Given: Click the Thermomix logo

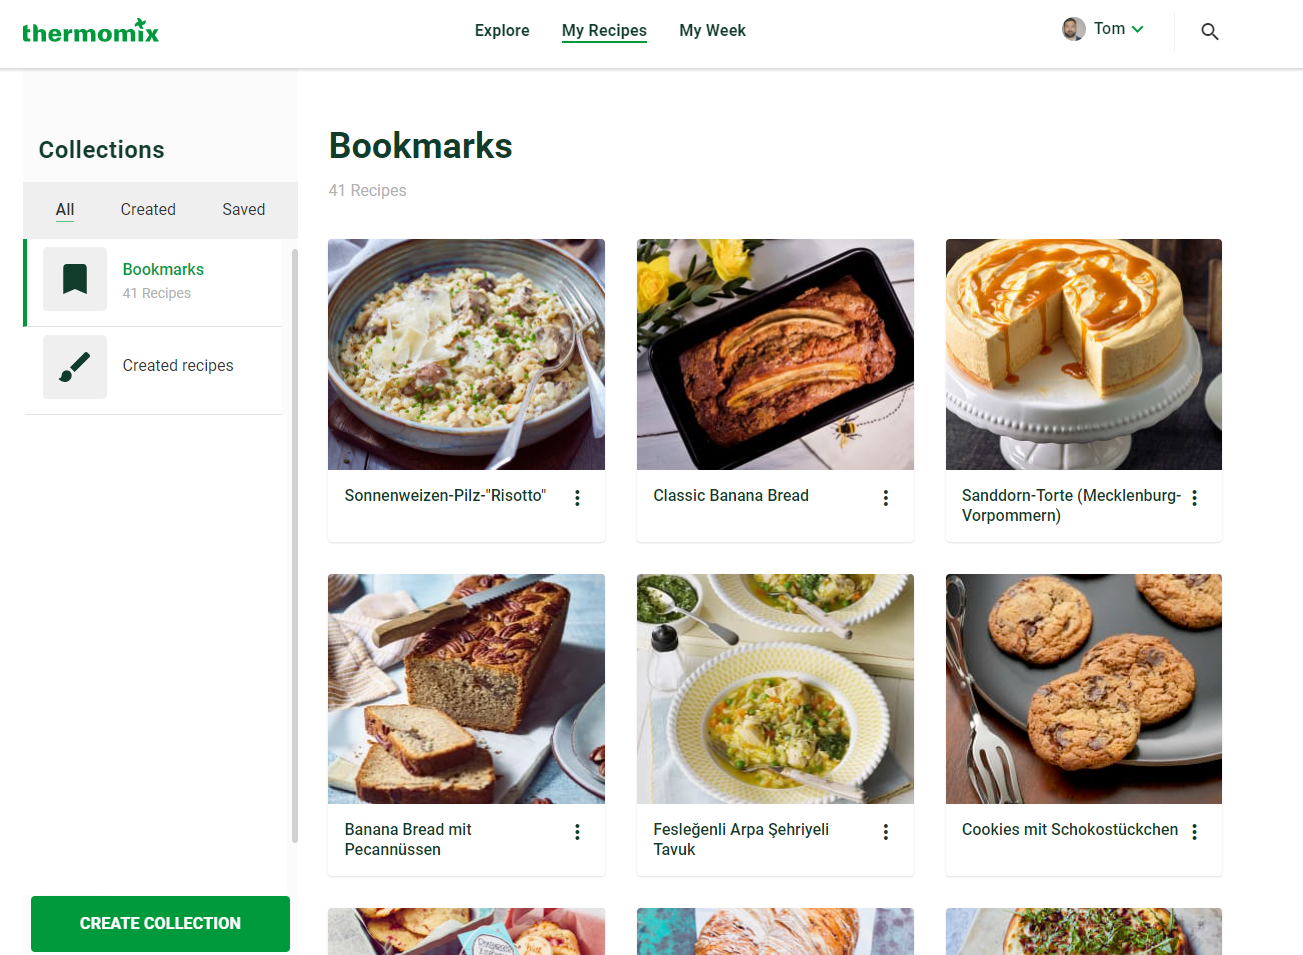Looking at the screenshot, I should tap(90, 31).
